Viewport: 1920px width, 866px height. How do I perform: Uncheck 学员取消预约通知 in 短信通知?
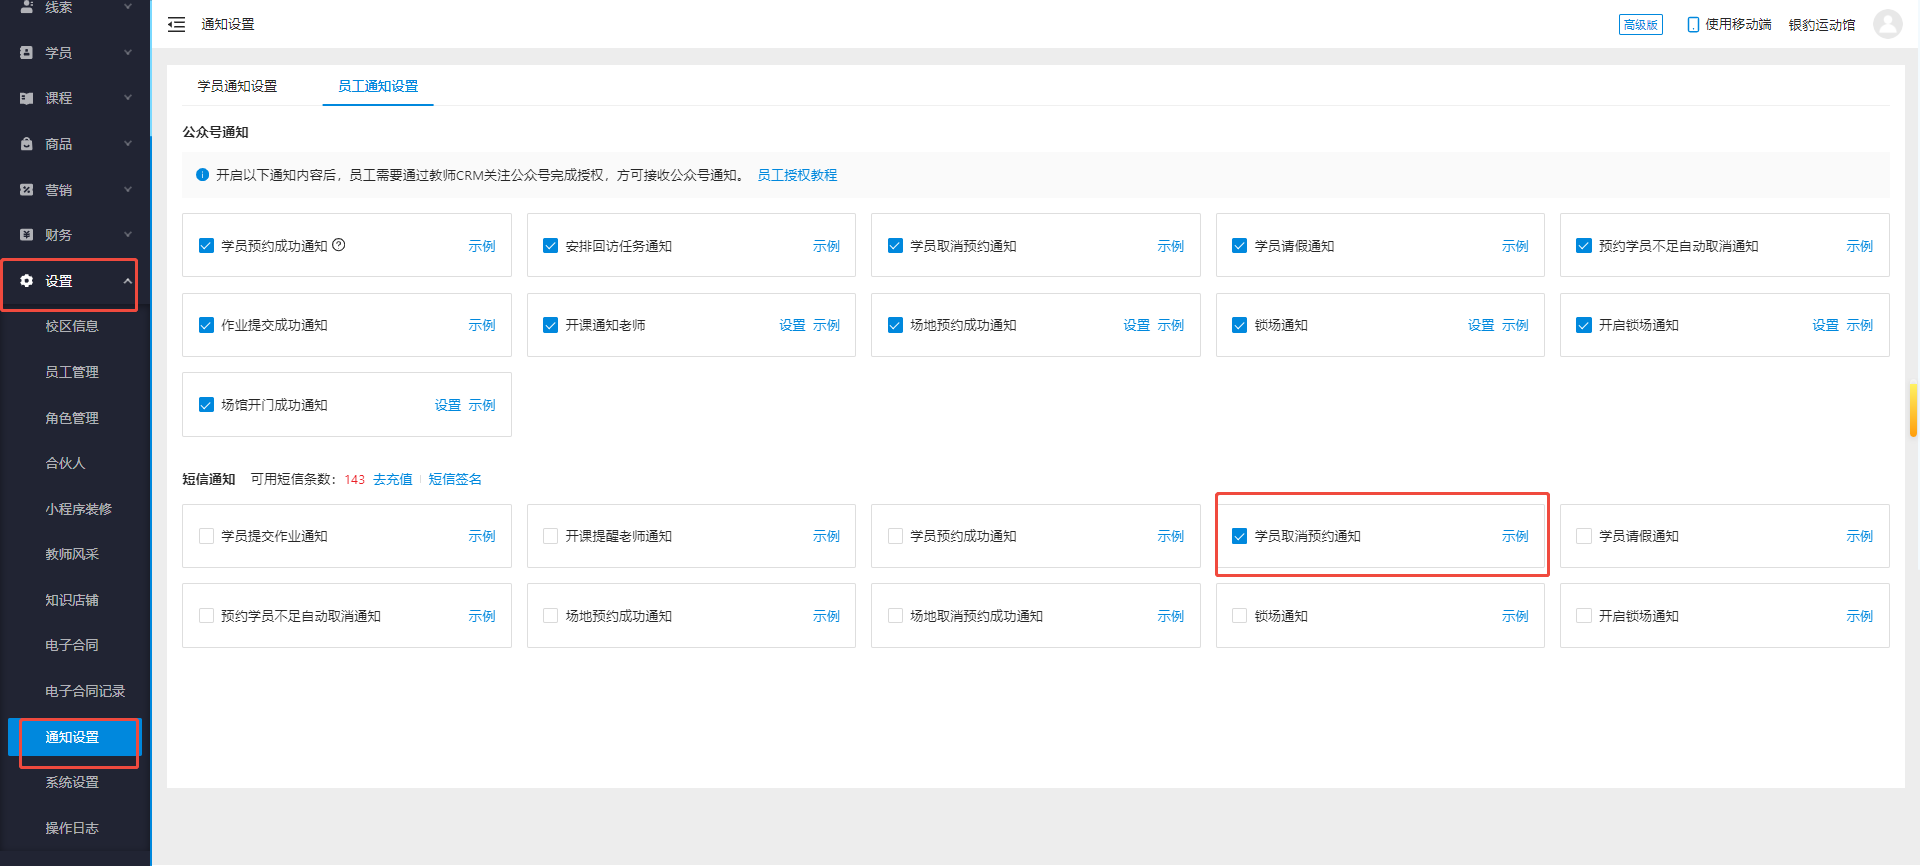1239,536
